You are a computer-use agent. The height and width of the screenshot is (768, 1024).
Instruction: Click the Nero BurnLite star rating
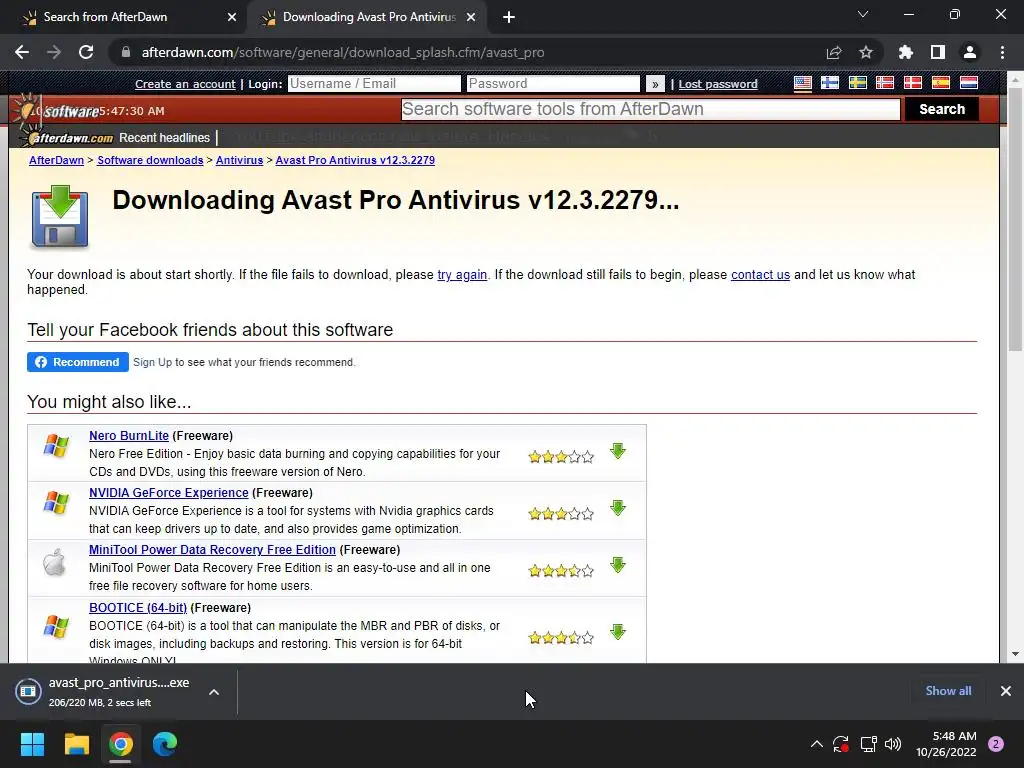point(561,456)
